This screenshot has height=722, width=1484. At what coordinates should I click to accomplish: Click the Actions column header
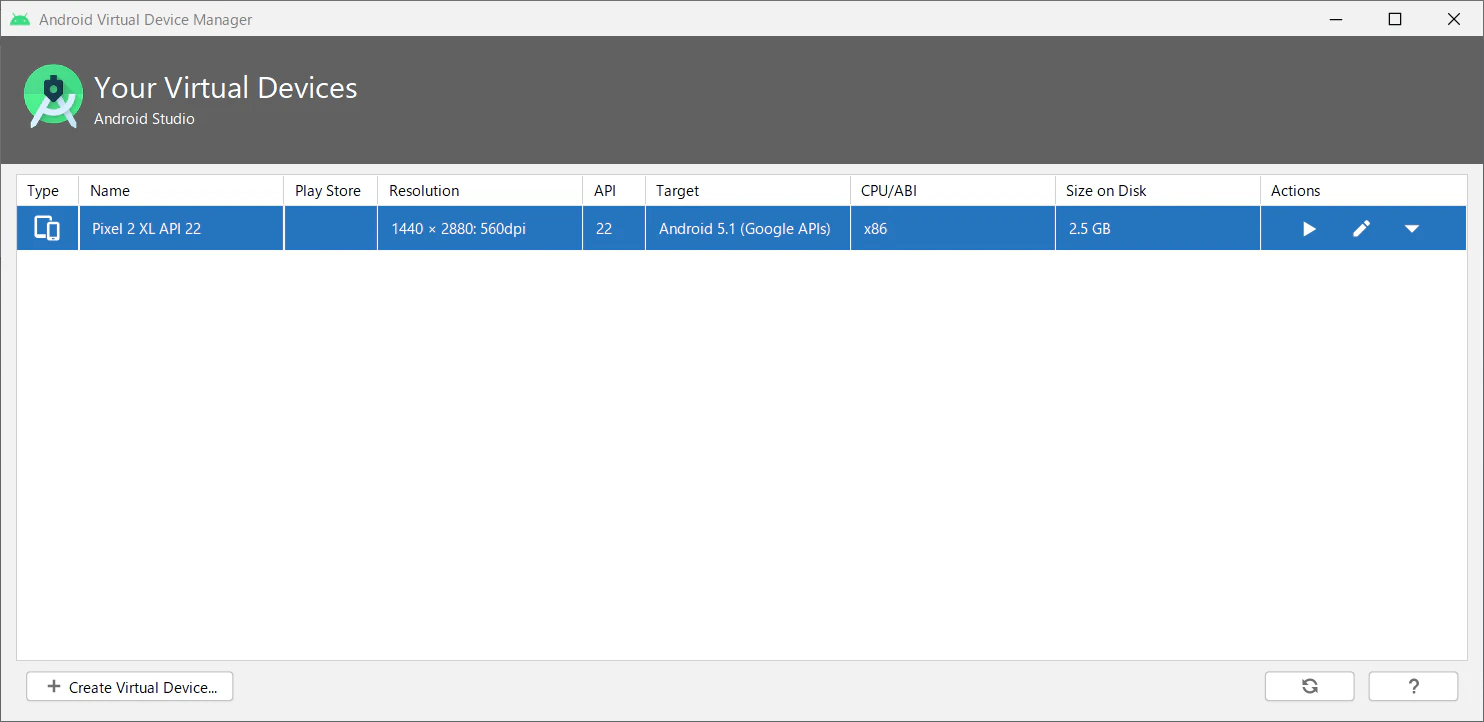coord(1363,191)
